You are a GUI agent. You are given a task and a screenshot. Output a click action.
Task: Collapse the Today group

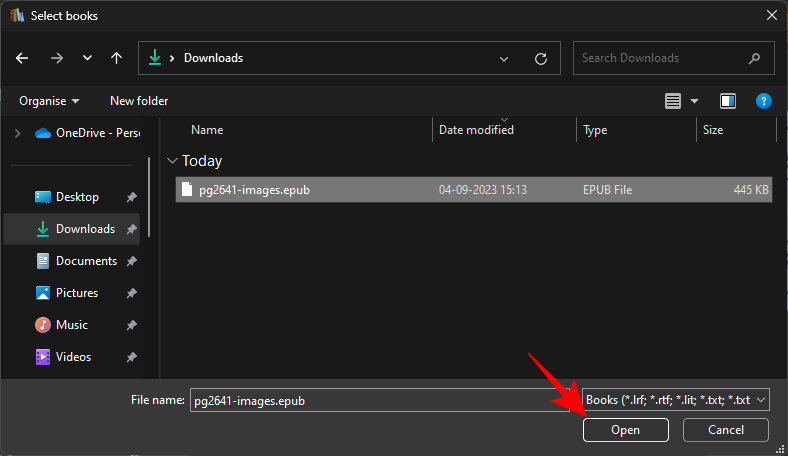(173, 161)
